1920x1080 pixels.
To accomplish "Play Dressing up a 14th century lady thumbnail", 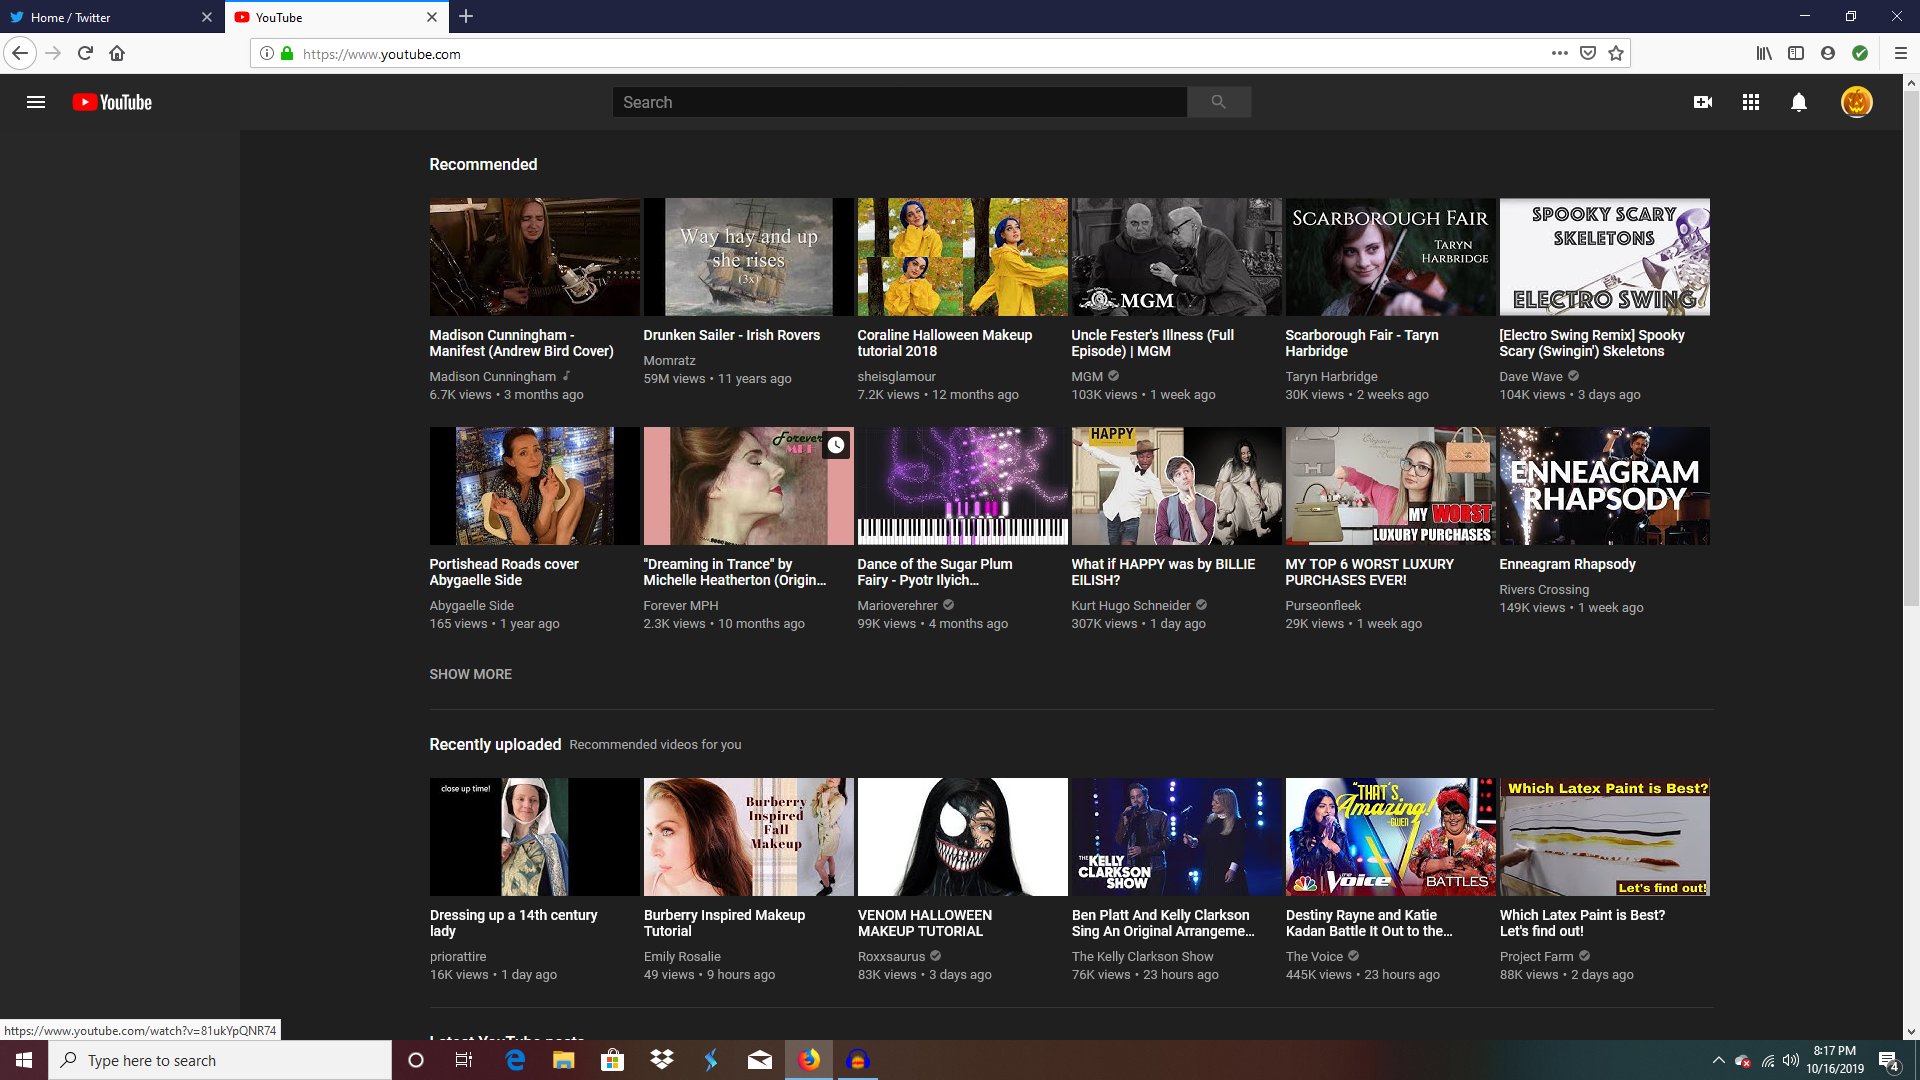I will click(x=534, y=837).
